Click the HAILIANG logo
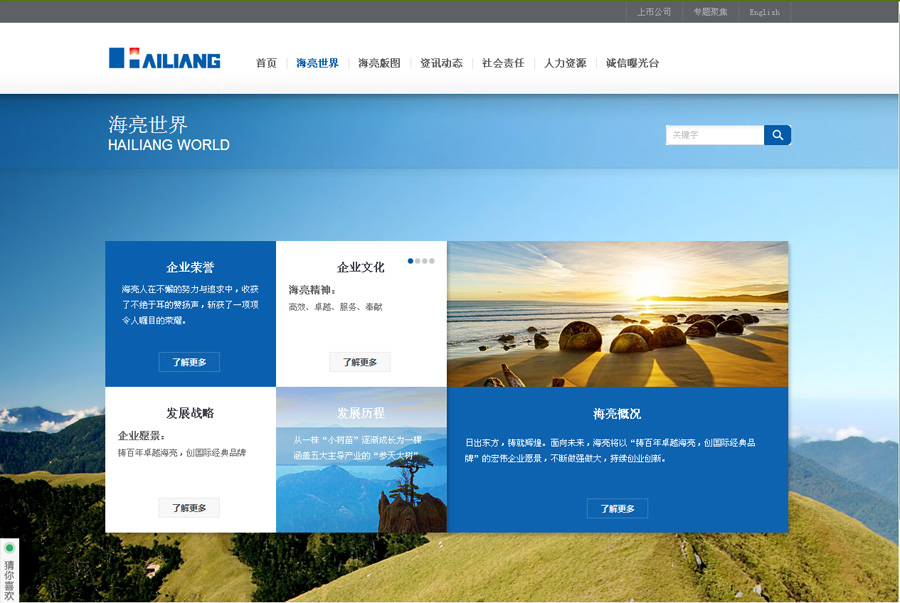 (165, 58)
